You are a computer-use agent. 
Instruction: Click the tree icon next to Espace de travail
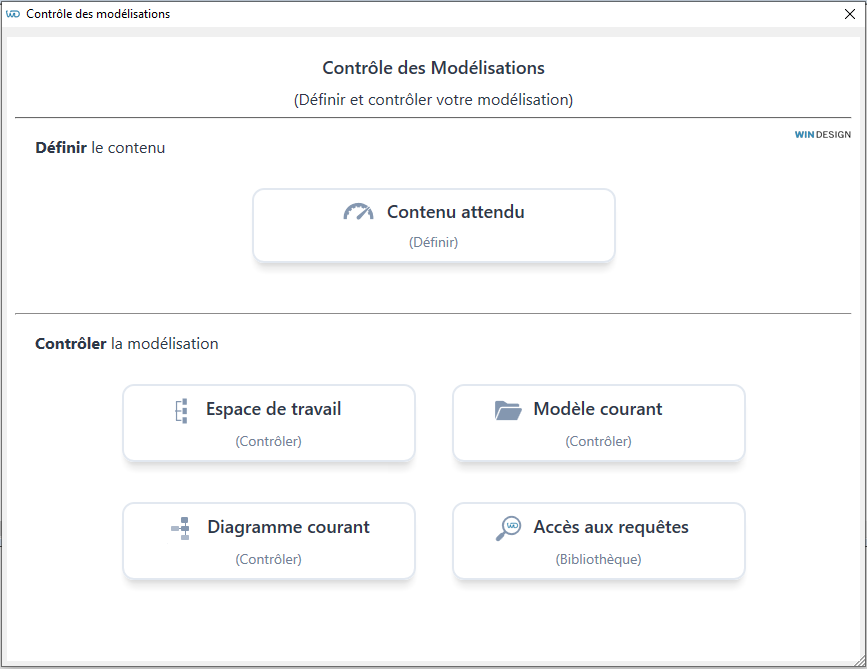click(x=181, y=411)
